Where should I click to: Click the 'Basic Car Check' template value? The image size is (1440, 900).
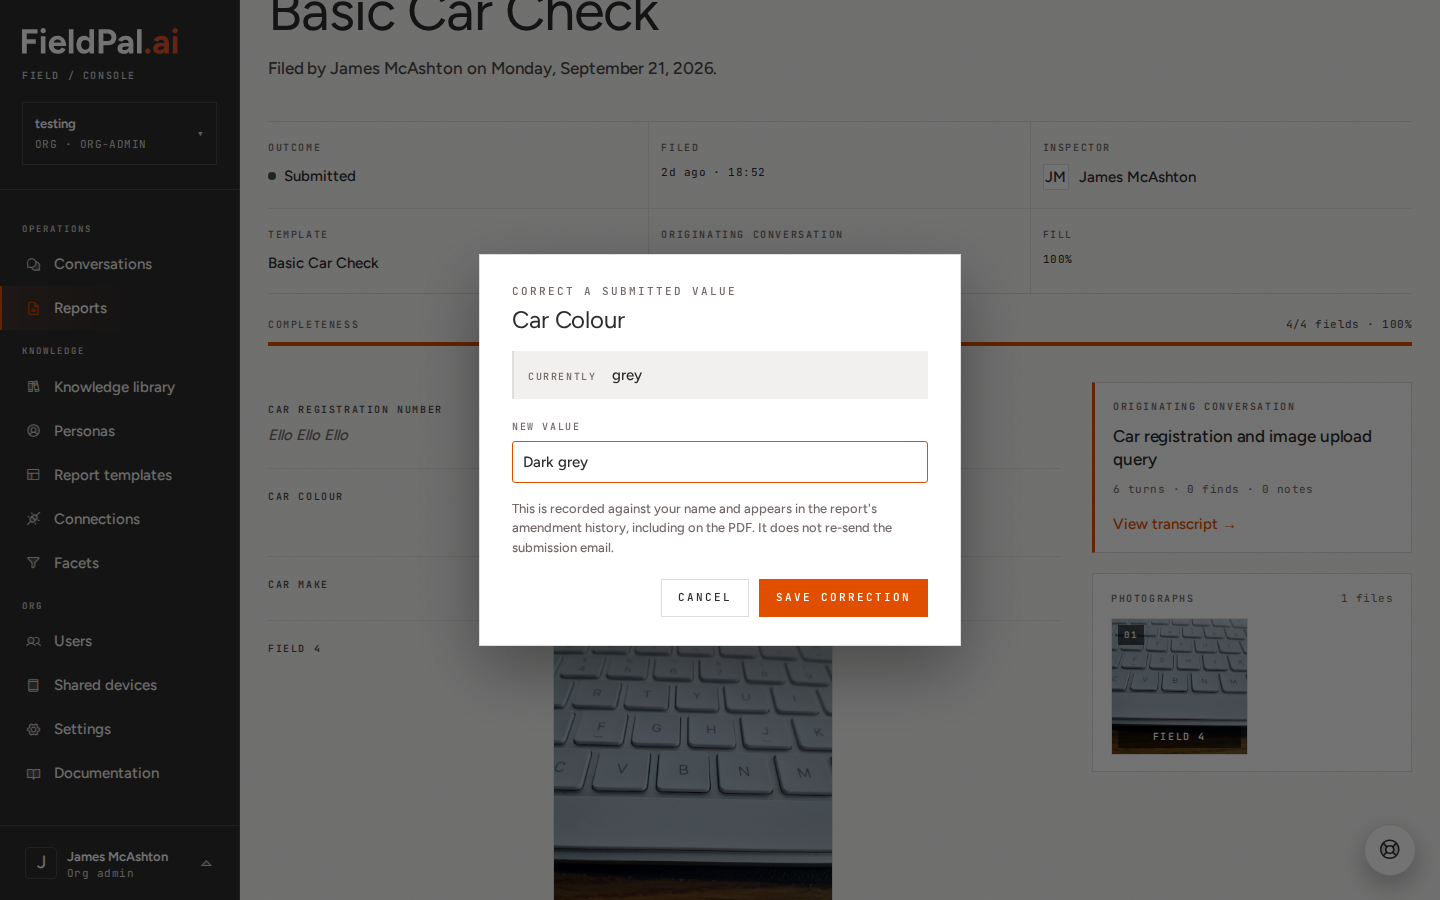[323, 263]
